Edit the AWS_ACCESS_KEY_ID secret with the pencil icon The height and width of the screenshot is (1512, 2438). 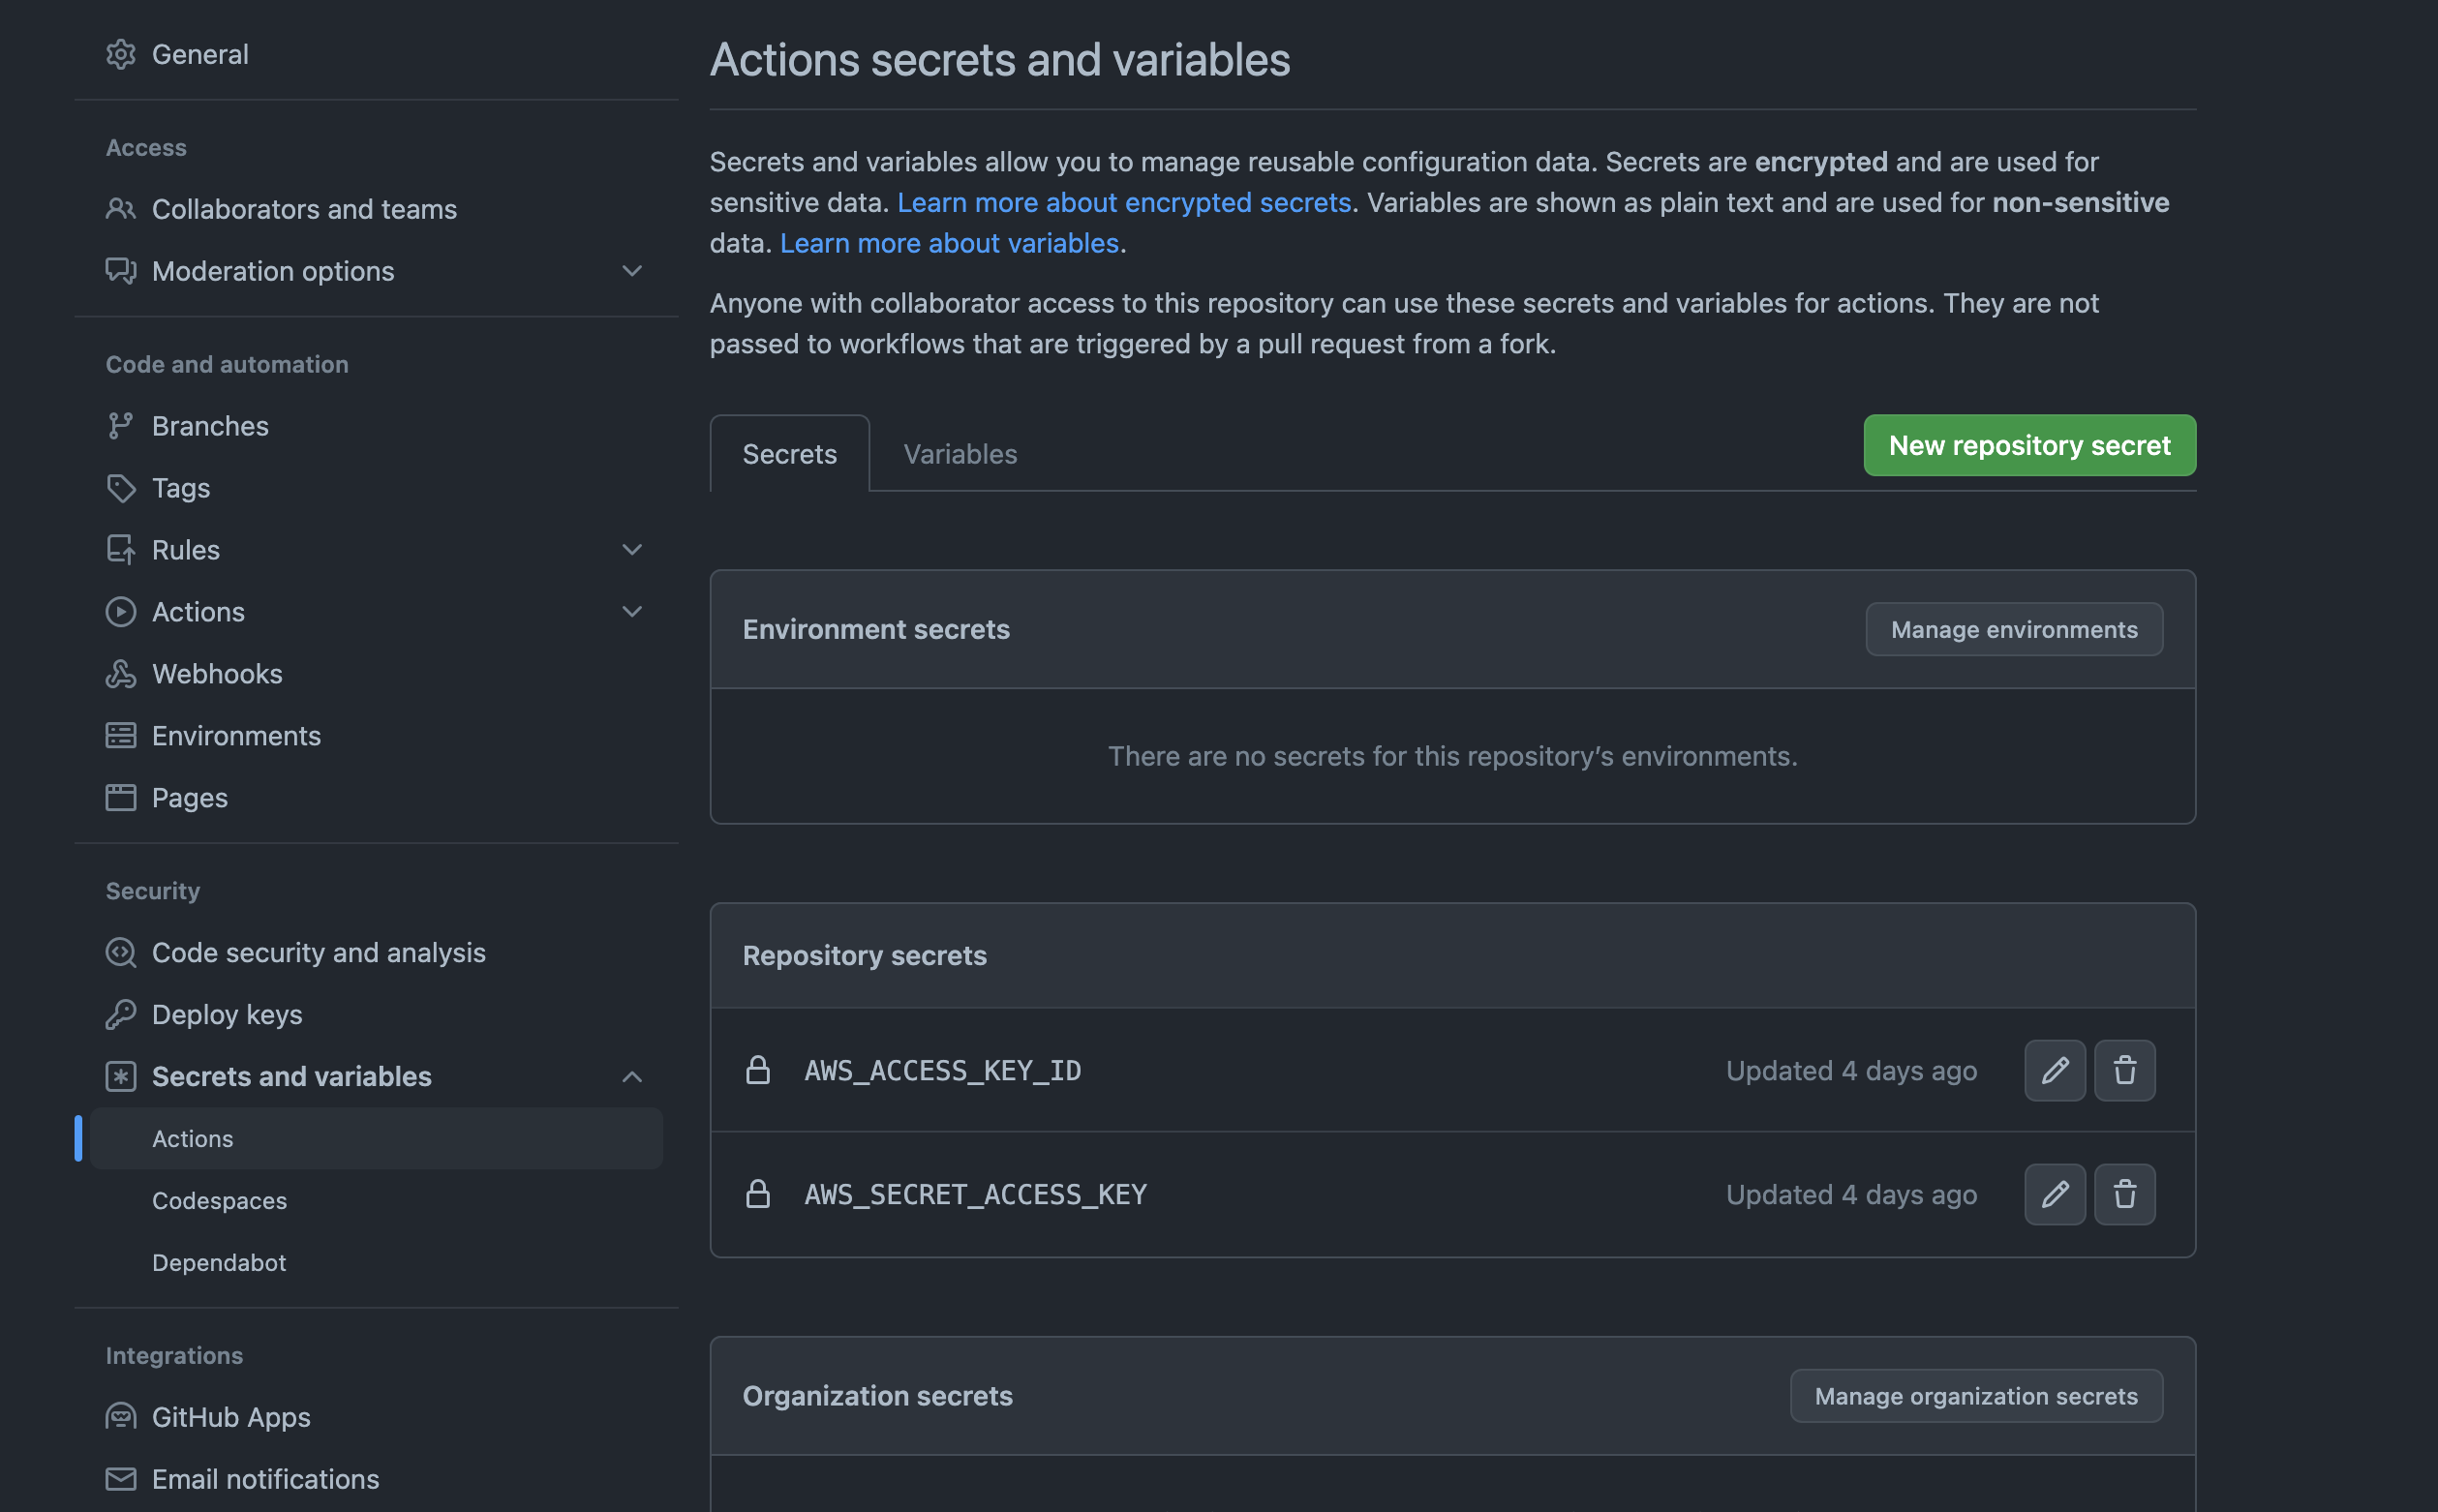tap(2054, 1070)
